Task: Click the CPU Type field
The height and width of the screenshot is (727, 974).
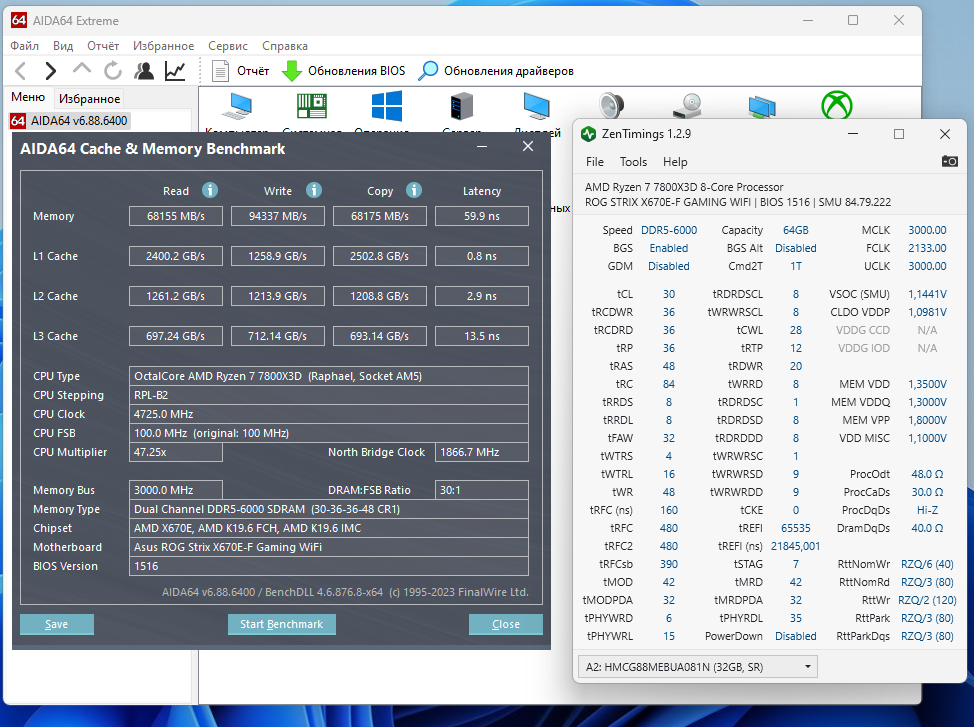Action: click(329, 376)
